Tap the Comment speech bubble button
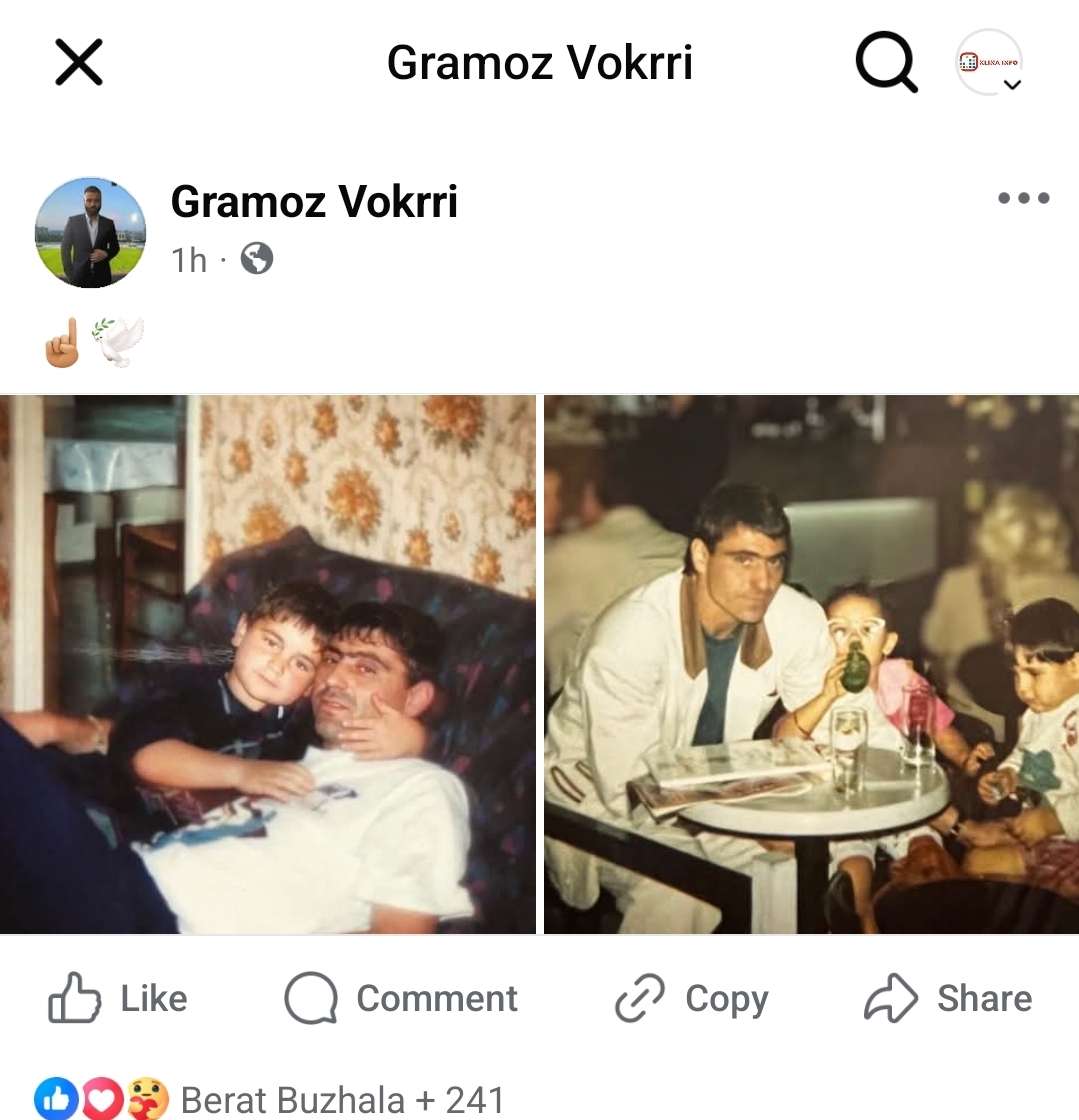1079x1120 pixels. coord(401,998)
